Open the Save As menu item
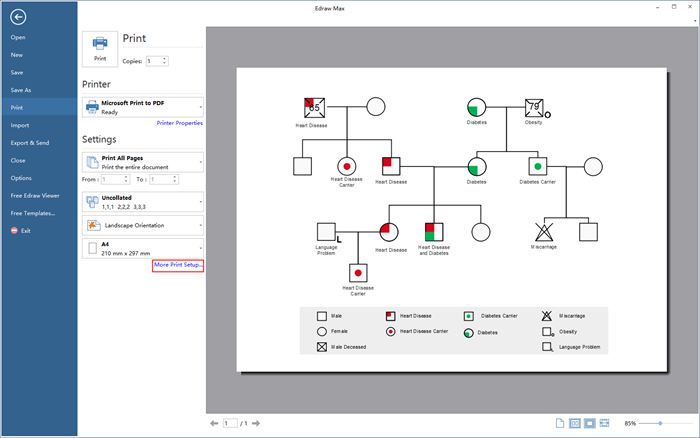The width and height of the screenshot is (700, 438). click(x=21, y=90)
